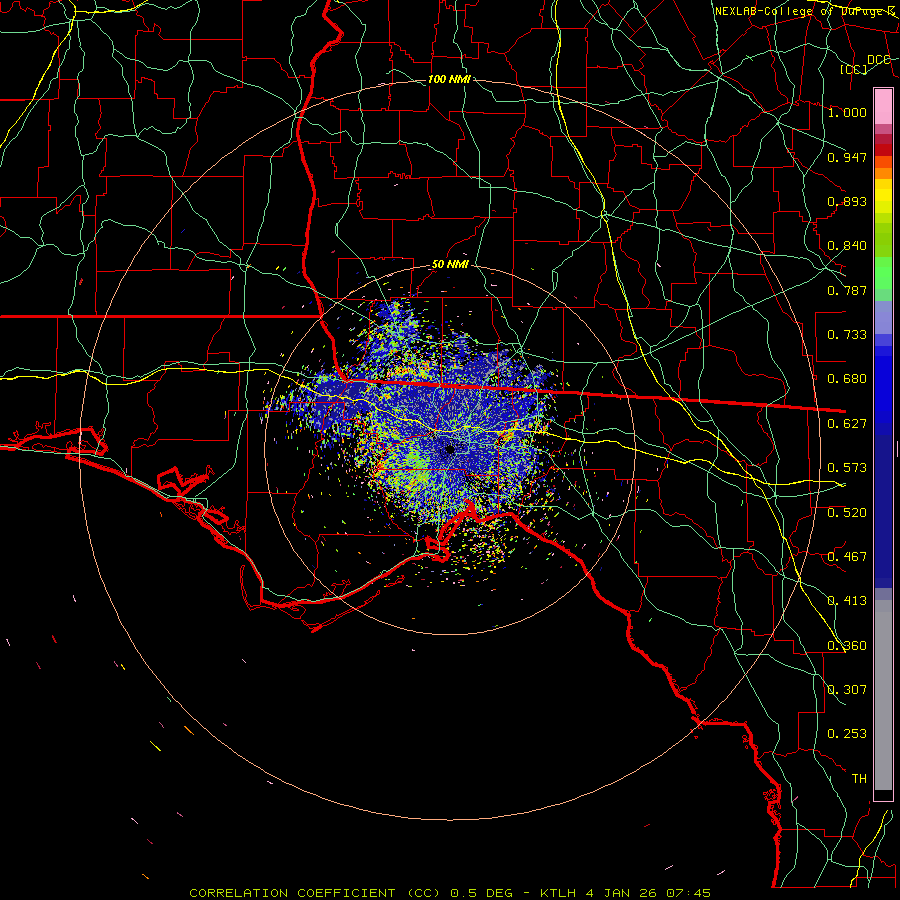Click the 1.000 value on the color scale

[847, 112]
